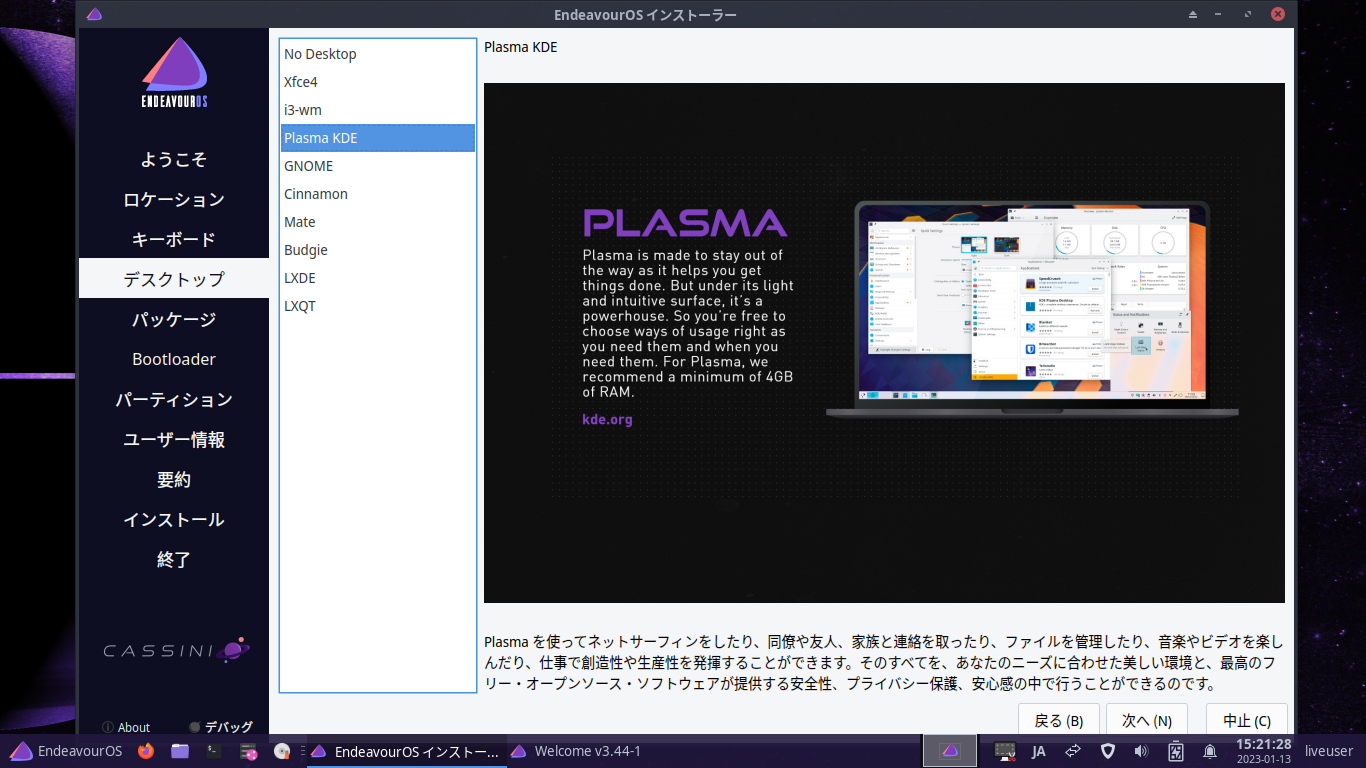Click the 次へ (N) next button

tap(1147, 720)
